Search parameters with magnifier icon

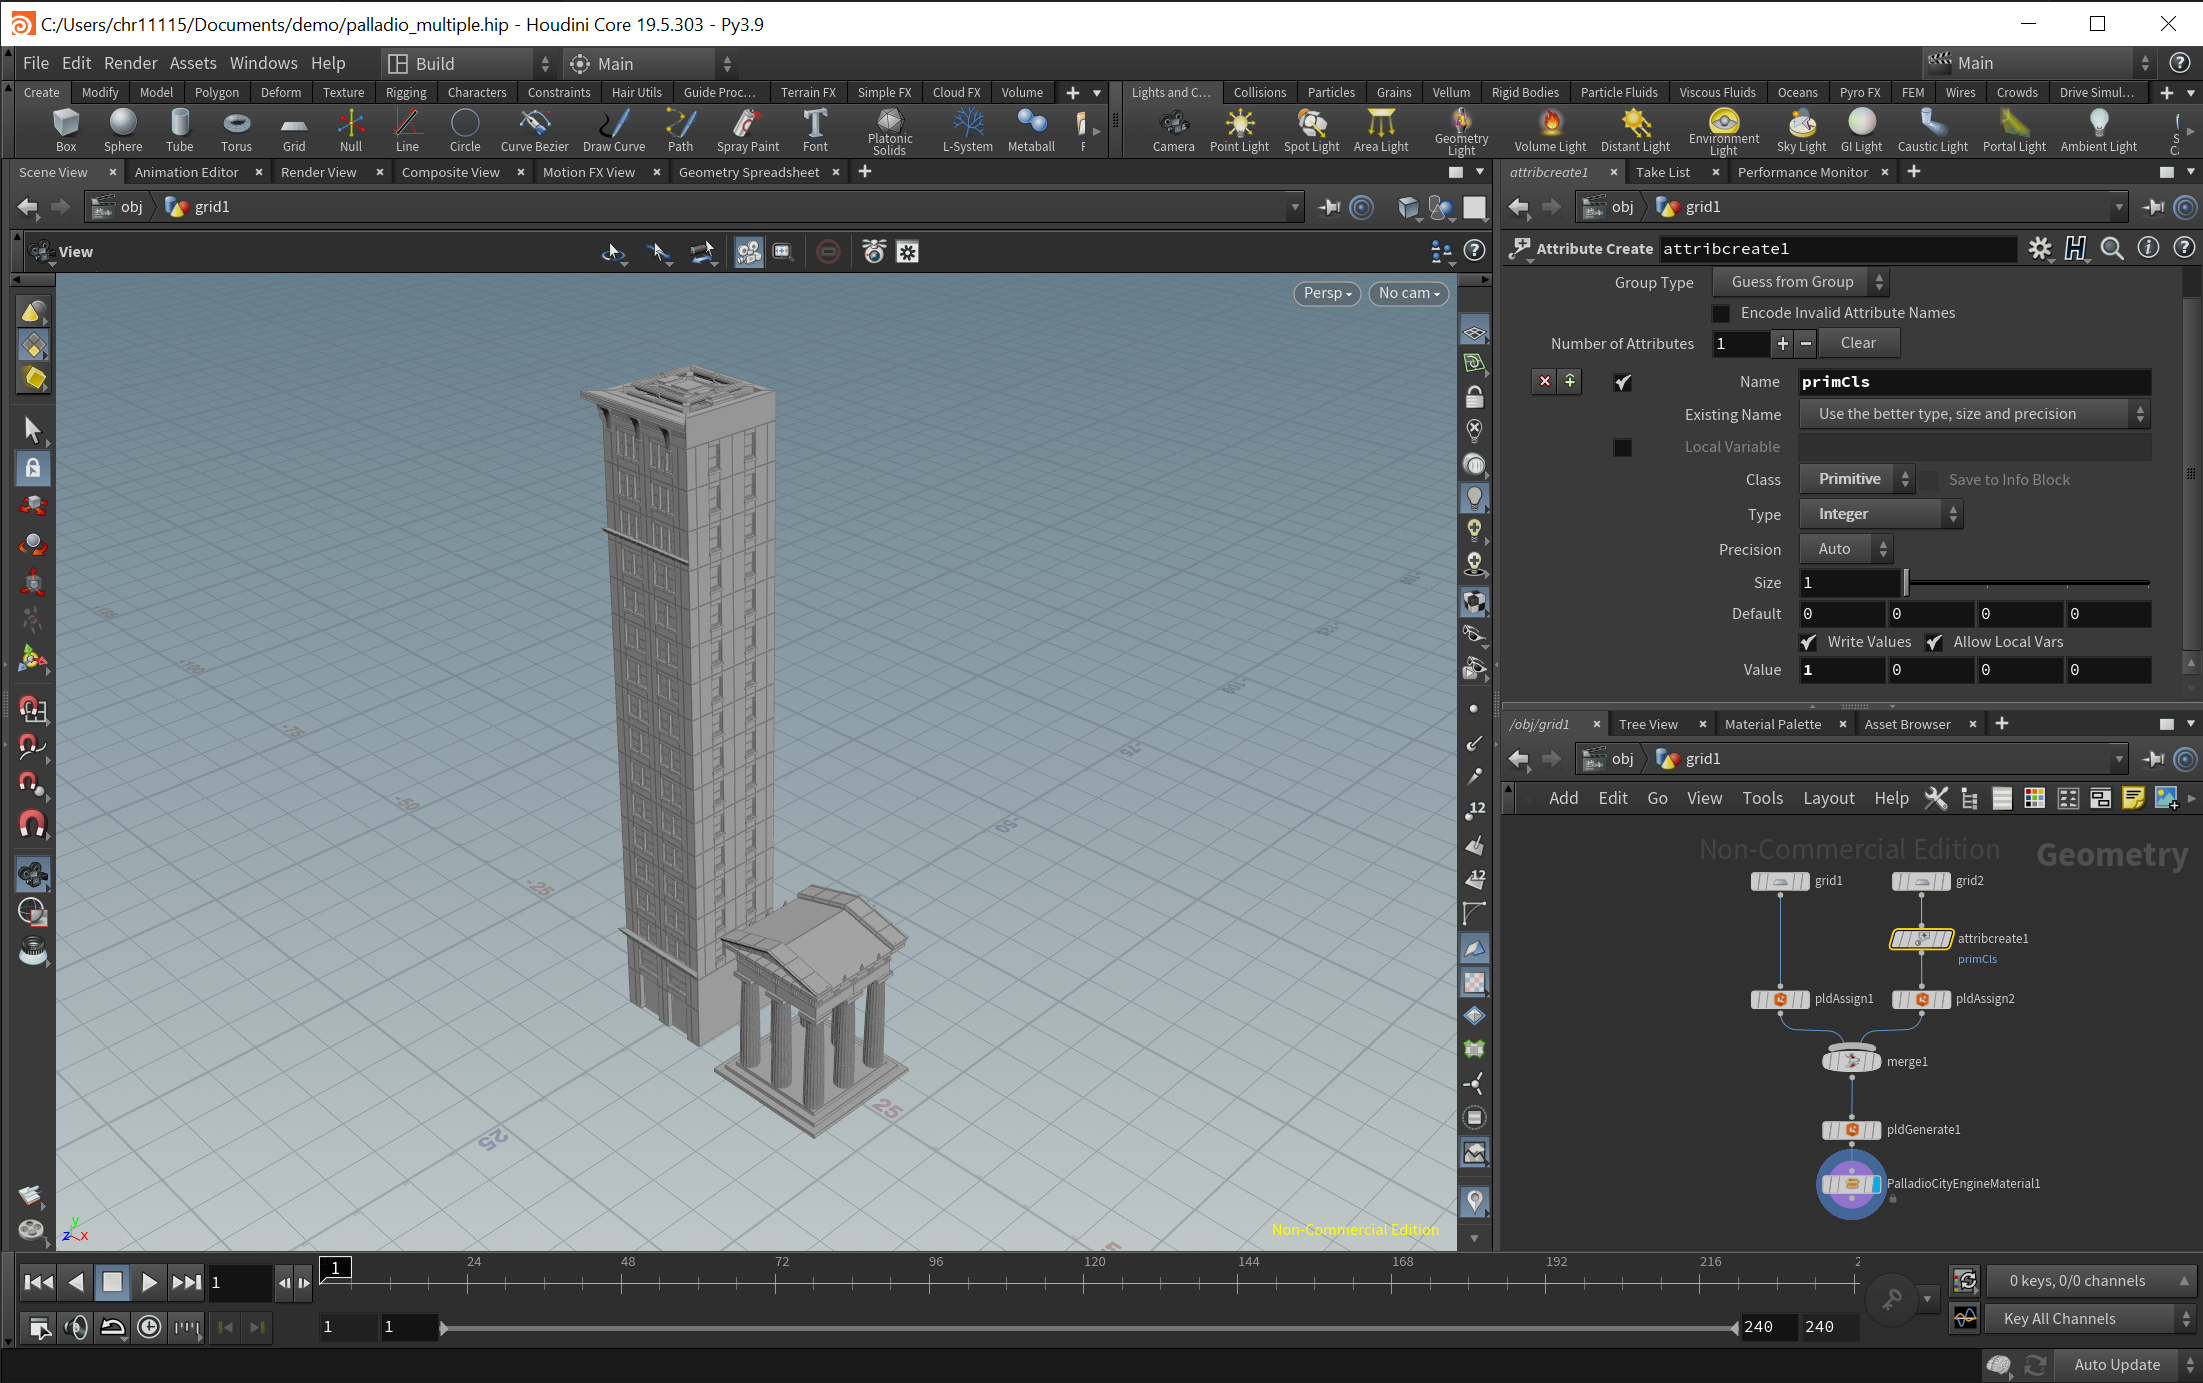(x=2112, y=249)
